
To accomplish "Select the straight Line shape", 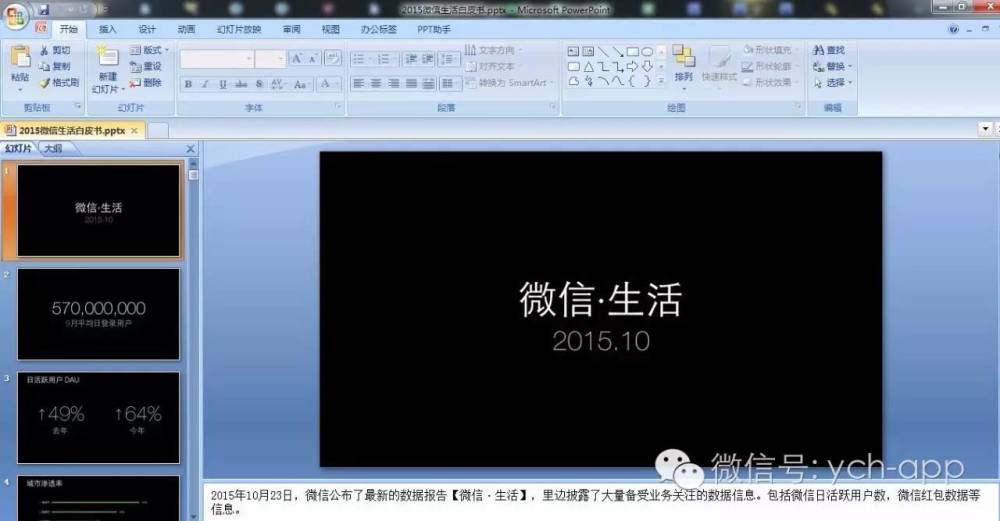I will (603, 52).
